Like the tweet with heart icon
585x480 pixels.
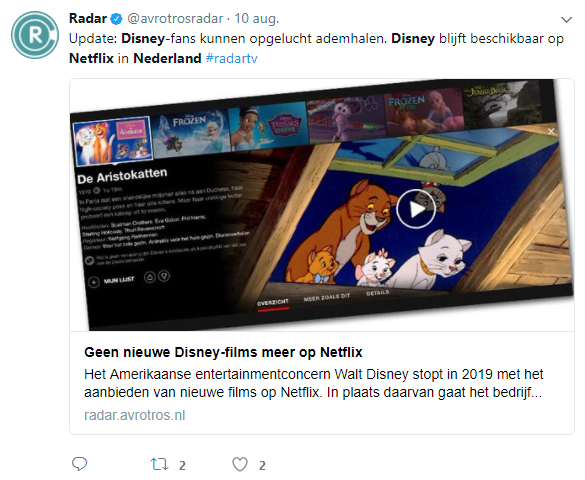pos(240,465)
